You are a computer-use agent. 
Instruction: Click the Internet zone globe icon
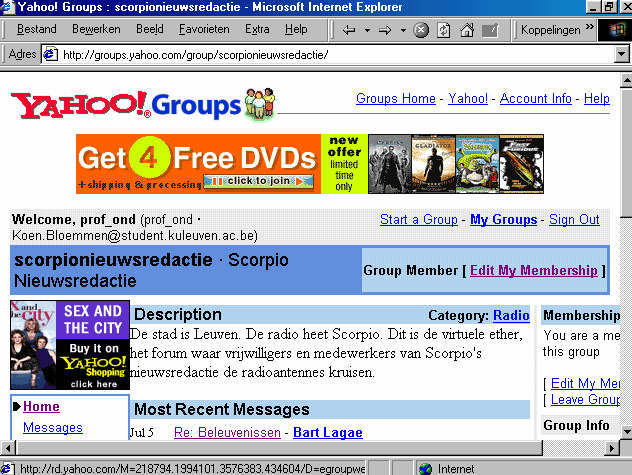tap(425, 469)
